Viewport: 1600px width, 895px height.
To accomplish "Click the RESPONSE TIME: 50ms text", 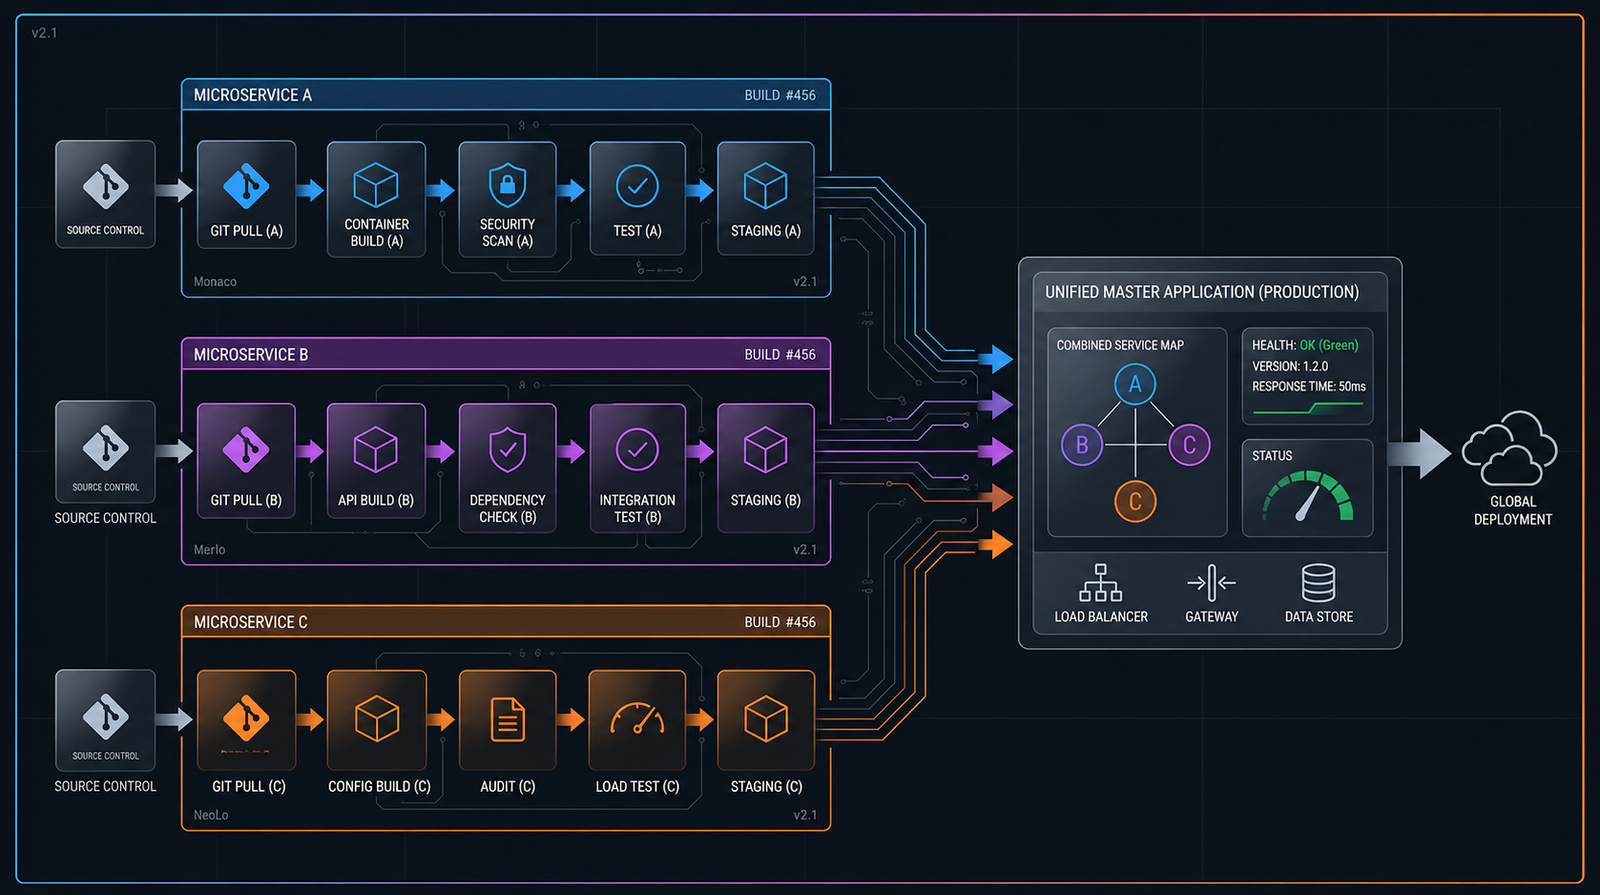I will 1309,386.
